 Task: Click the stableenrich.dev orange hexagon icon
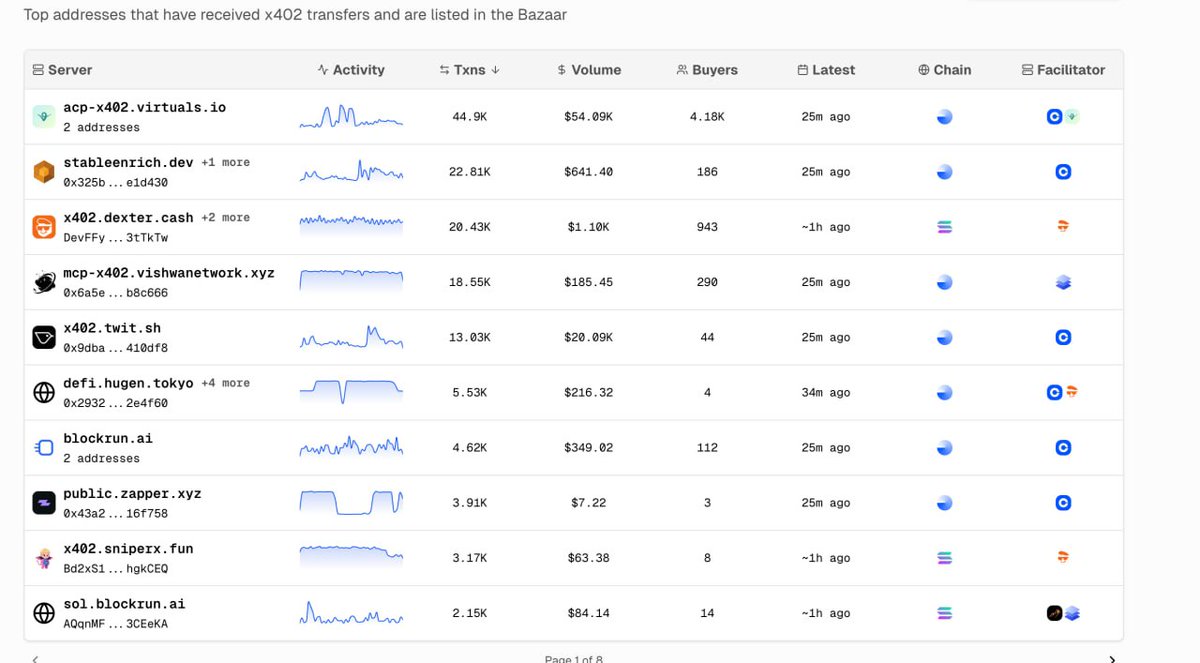43,172
